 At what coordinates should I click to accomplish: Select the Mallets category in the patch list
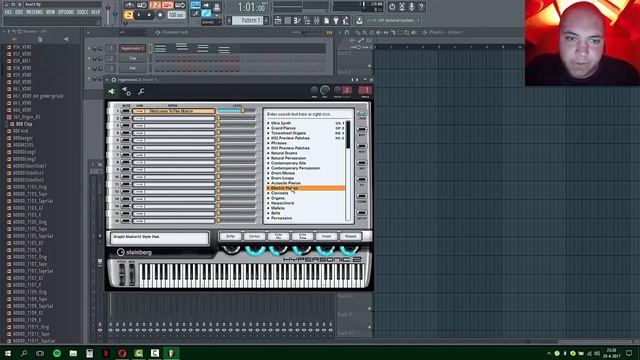pos(278,208)
